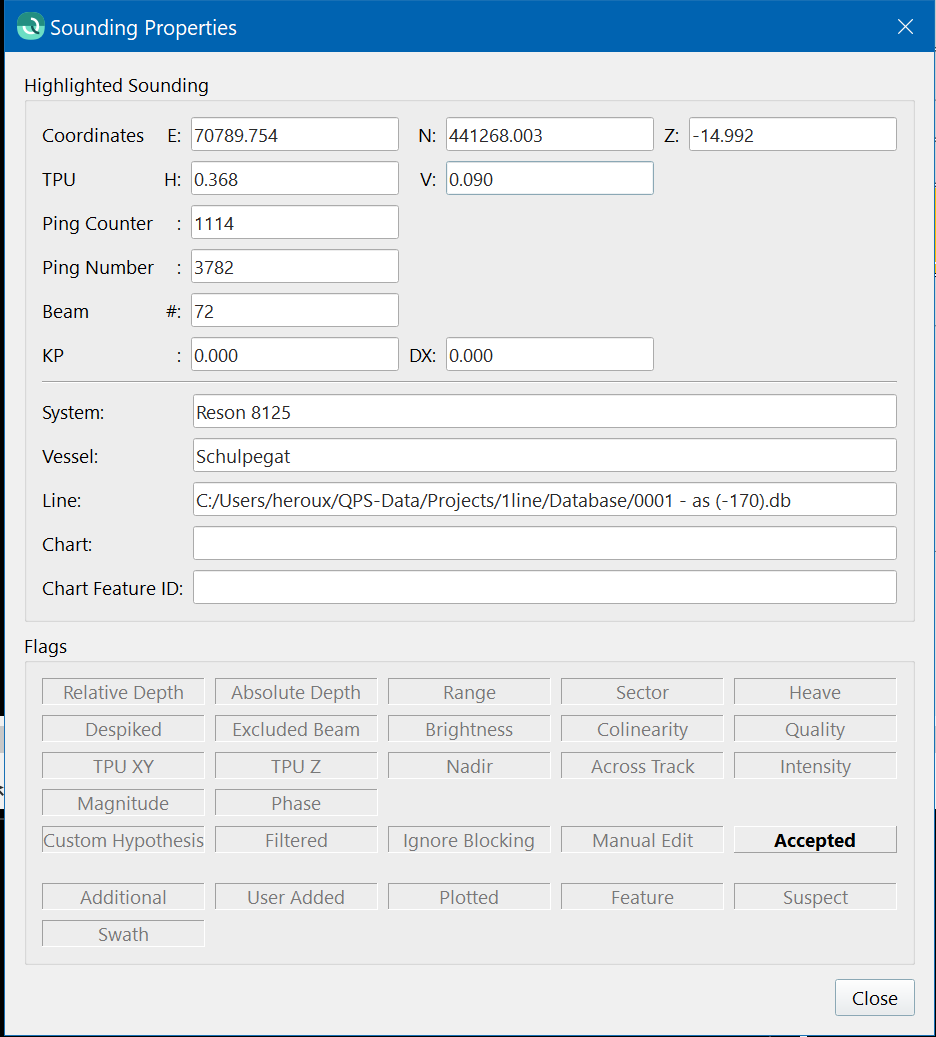Click the Coordinates label
The width and height of the screenshot is (936, 1037).
[93, 135]
